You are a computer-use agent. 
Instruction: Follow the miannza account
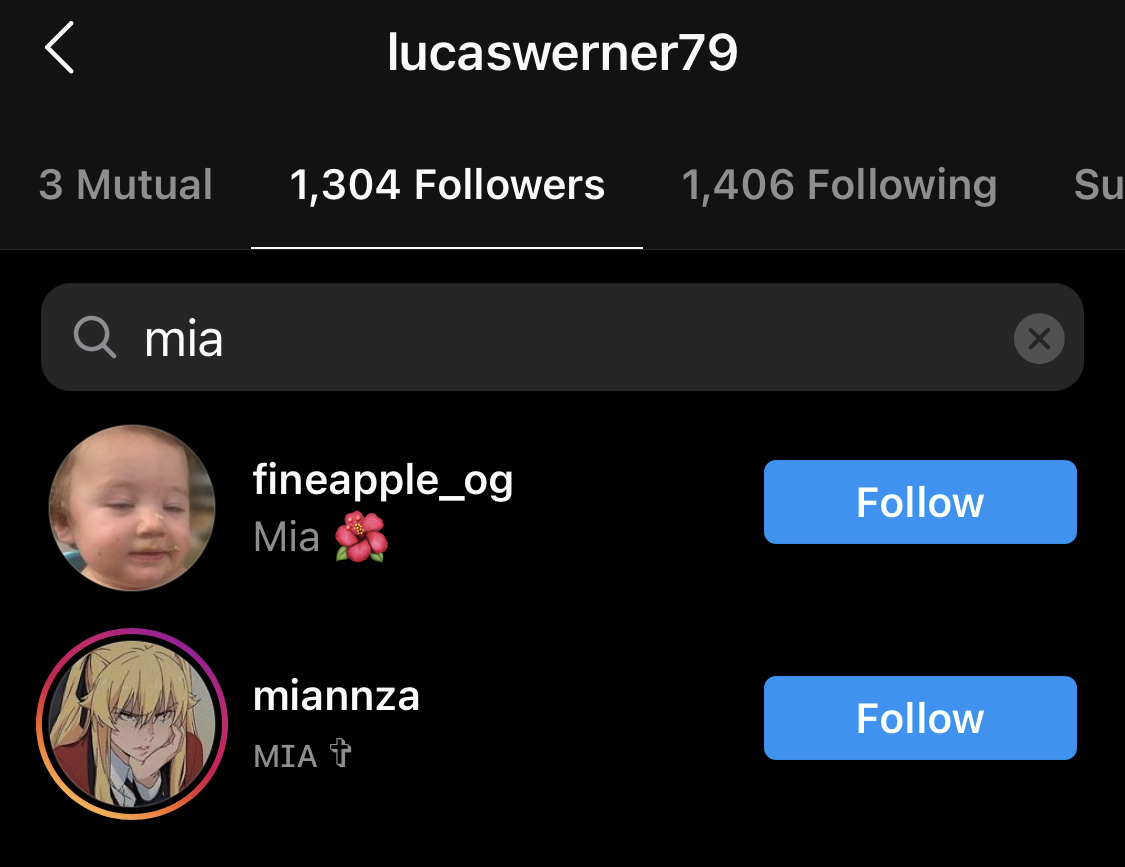[x=920, y=718]
